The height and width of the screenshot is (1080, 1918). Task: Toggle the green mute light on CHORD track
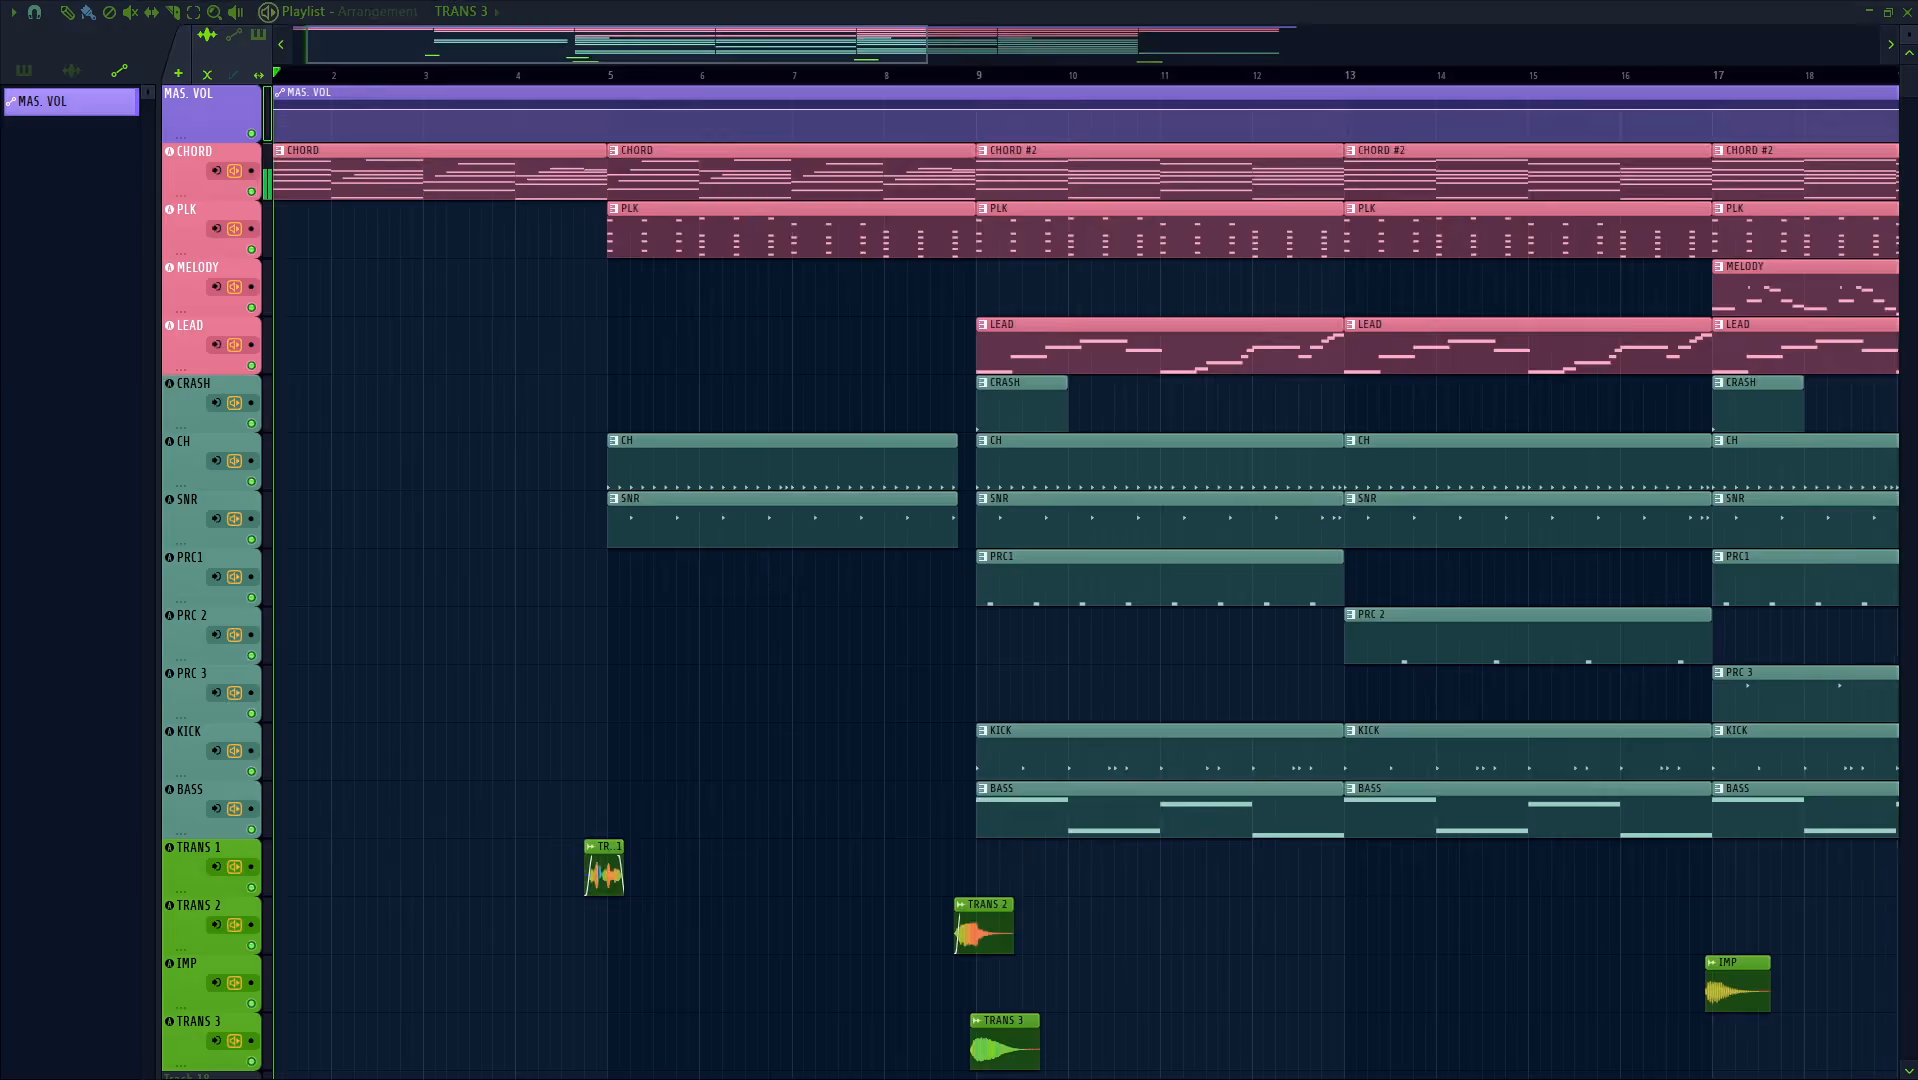251,191
